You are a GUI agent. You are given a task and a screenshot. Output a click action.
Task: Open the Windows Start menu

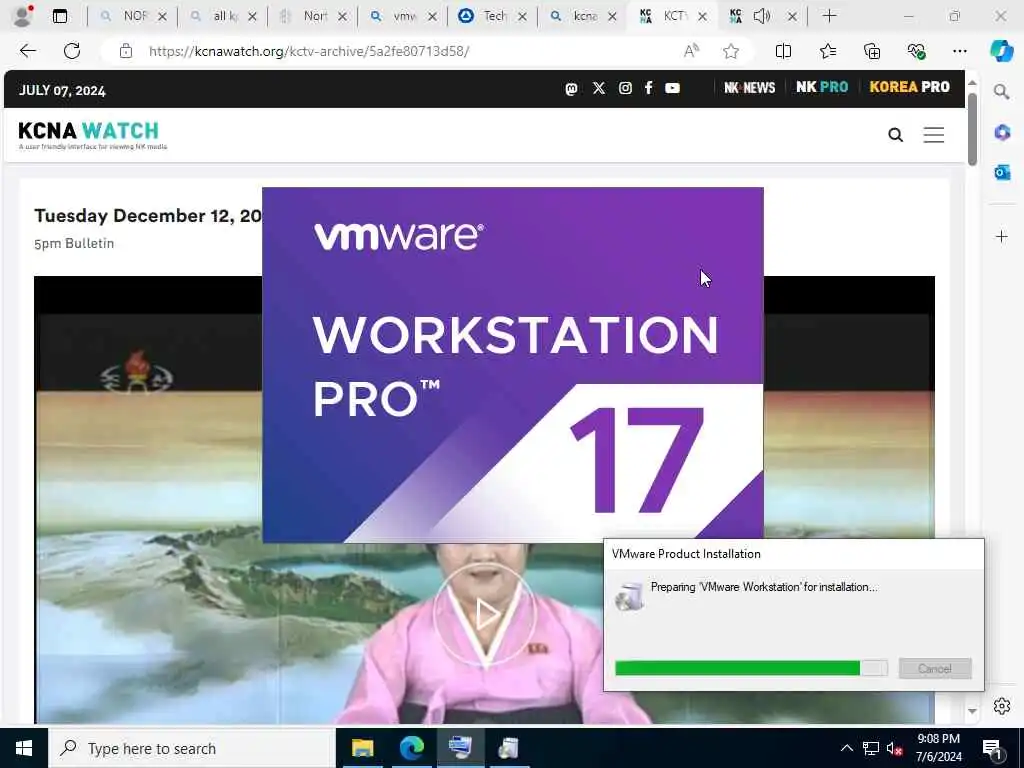tap(24, 748)
